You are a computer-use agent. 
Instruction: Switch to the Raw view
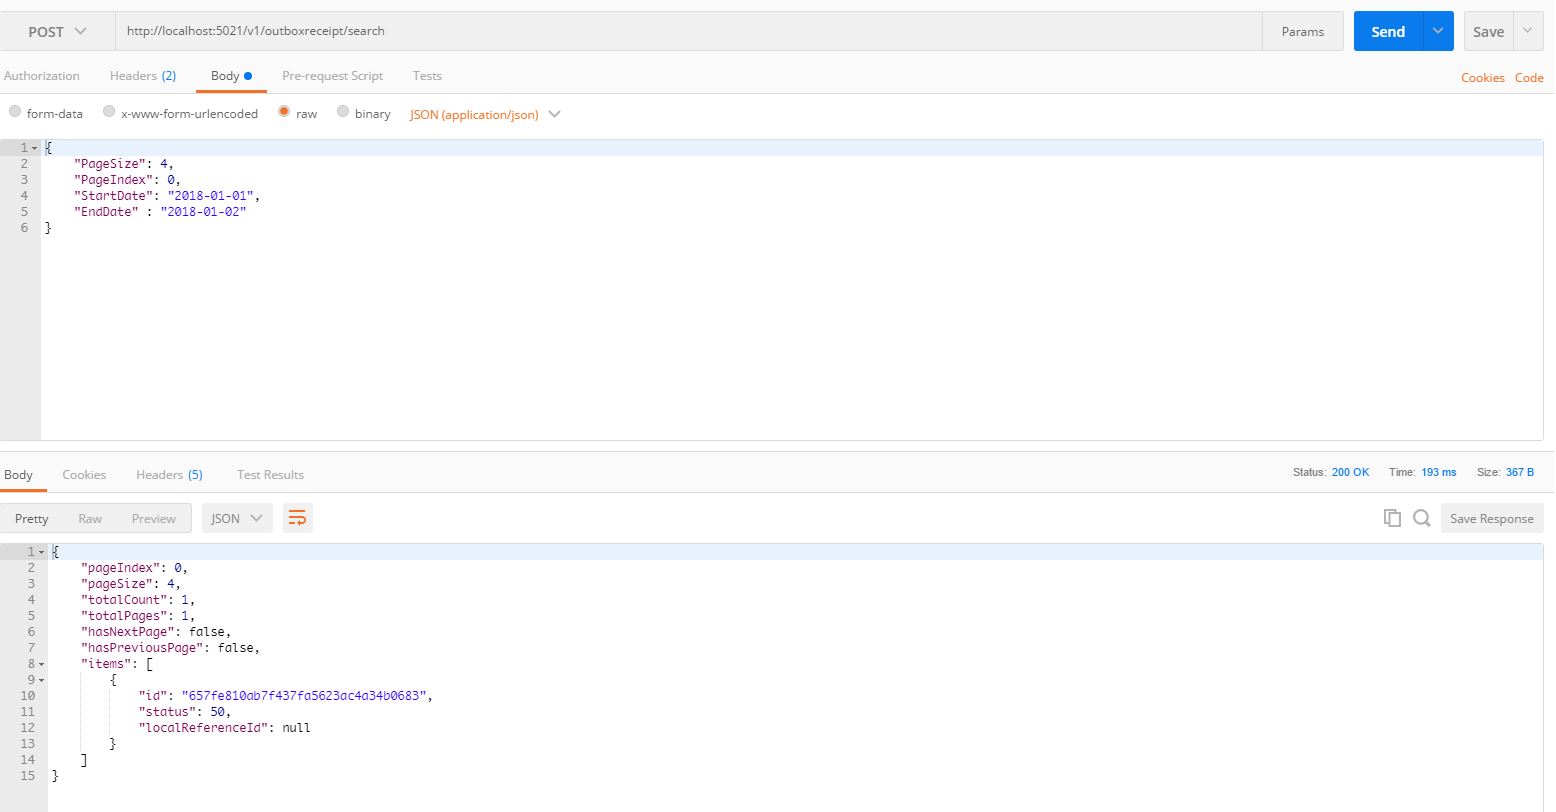coord(90,518)
